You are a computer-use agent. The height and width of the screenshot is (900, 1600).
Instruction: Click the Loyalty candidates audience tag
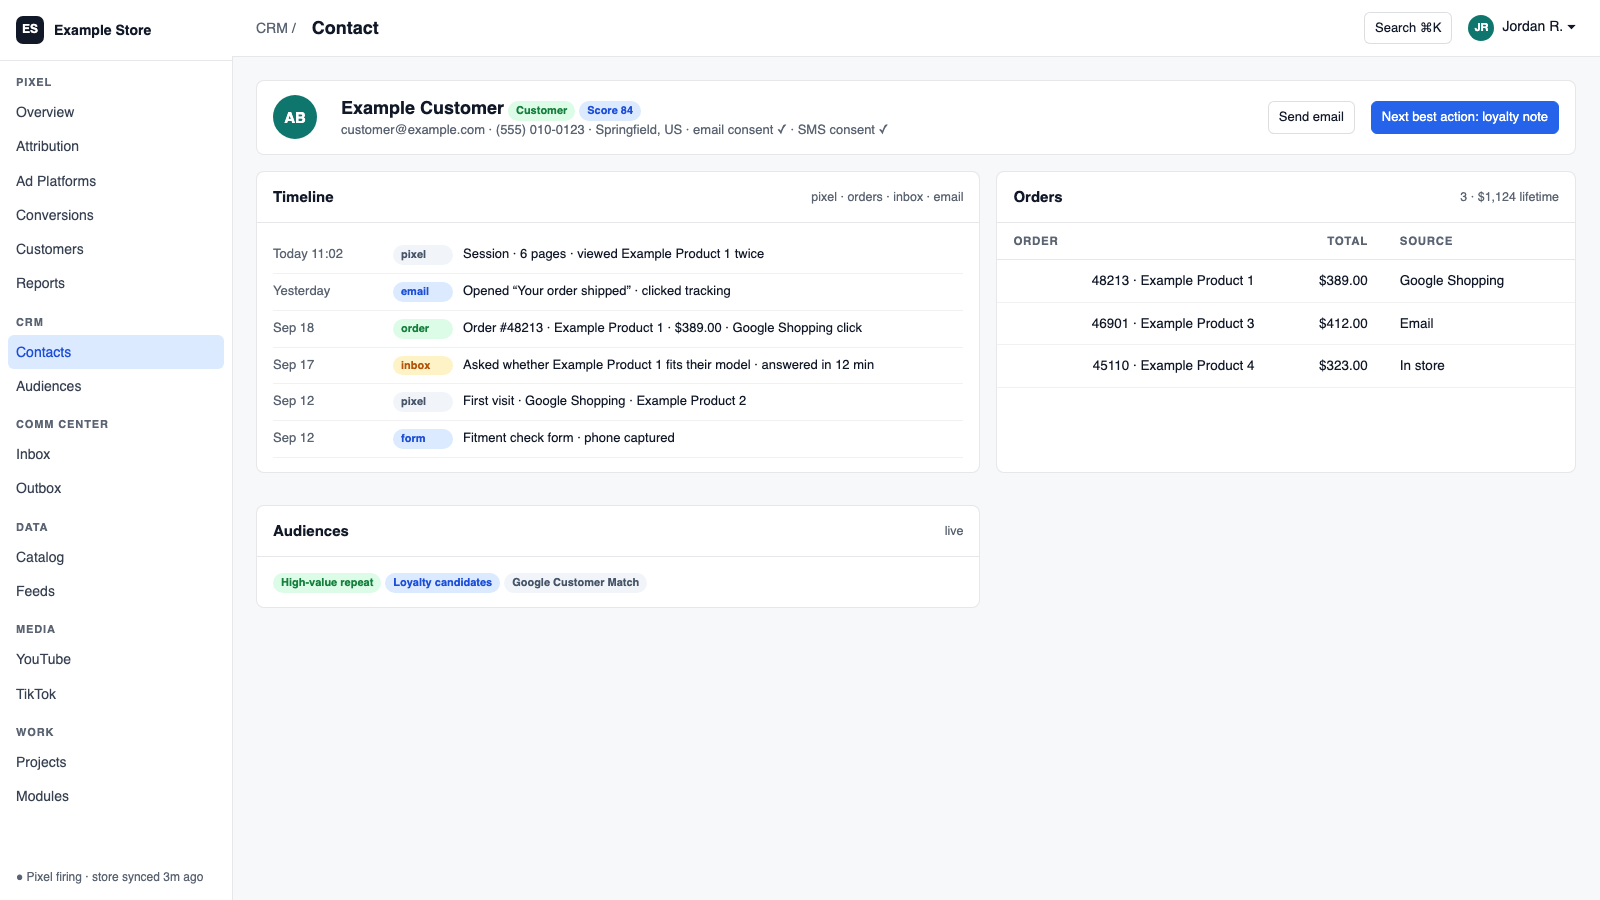point(442,582)
